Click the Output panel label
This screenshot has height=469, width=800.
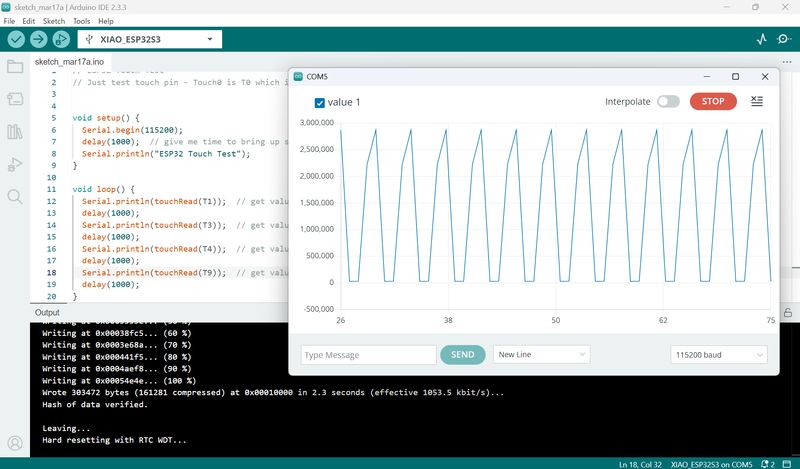pos(47,312)
